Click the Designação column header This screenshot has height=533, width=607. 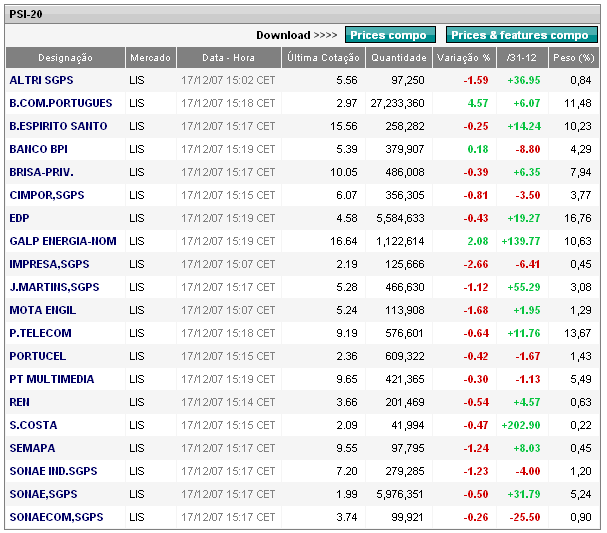pyautogui.click(x=65, y=58)
